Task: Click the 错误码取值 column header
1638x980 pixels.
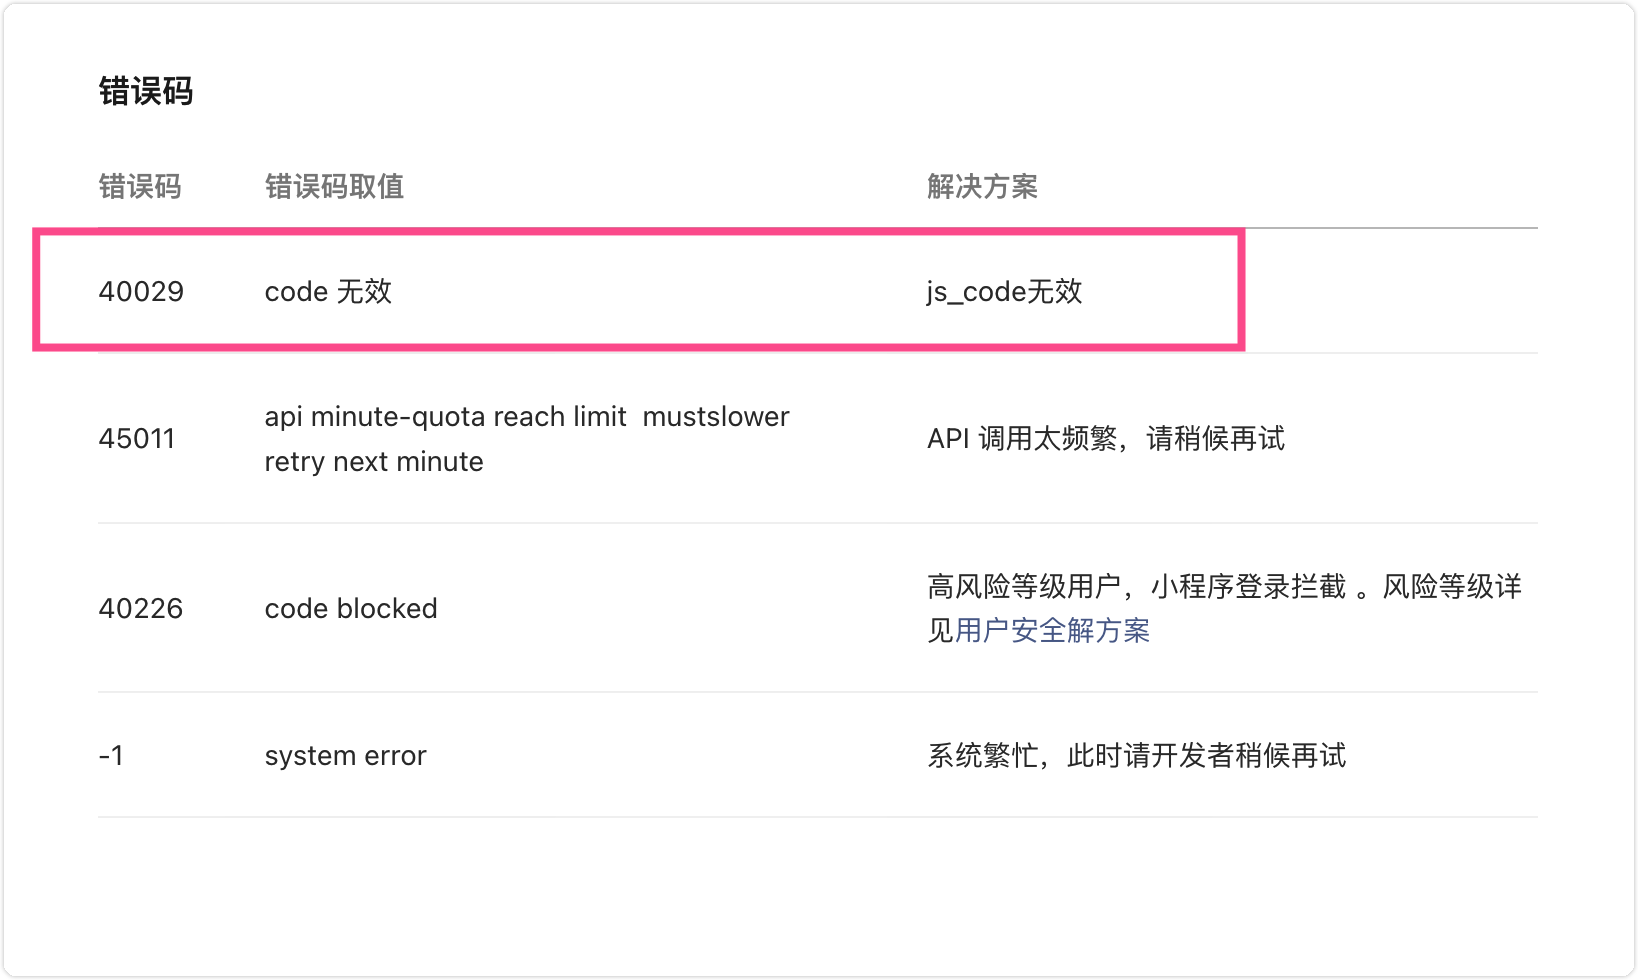Action: point(334,187)
